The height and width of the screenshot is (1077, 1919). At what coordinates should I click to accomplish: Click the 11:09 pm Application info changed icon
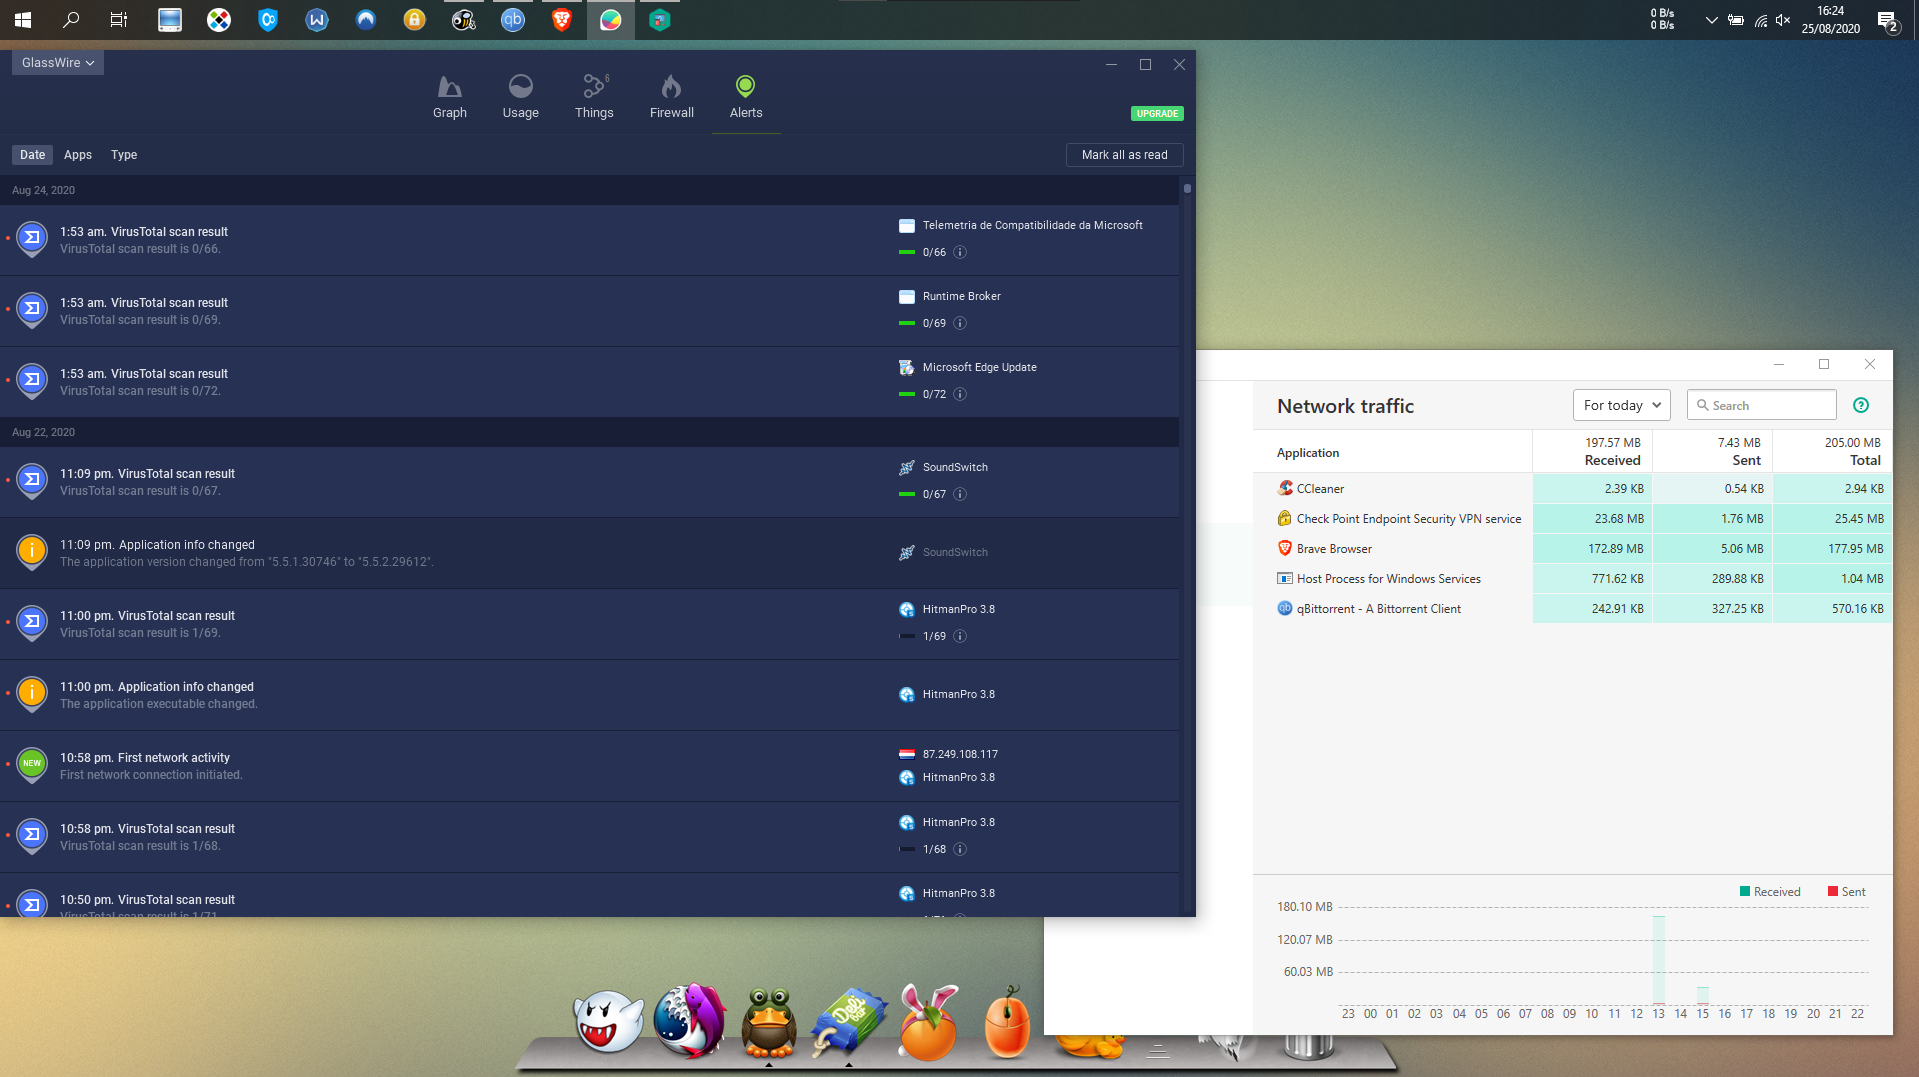tap(32, 552)
